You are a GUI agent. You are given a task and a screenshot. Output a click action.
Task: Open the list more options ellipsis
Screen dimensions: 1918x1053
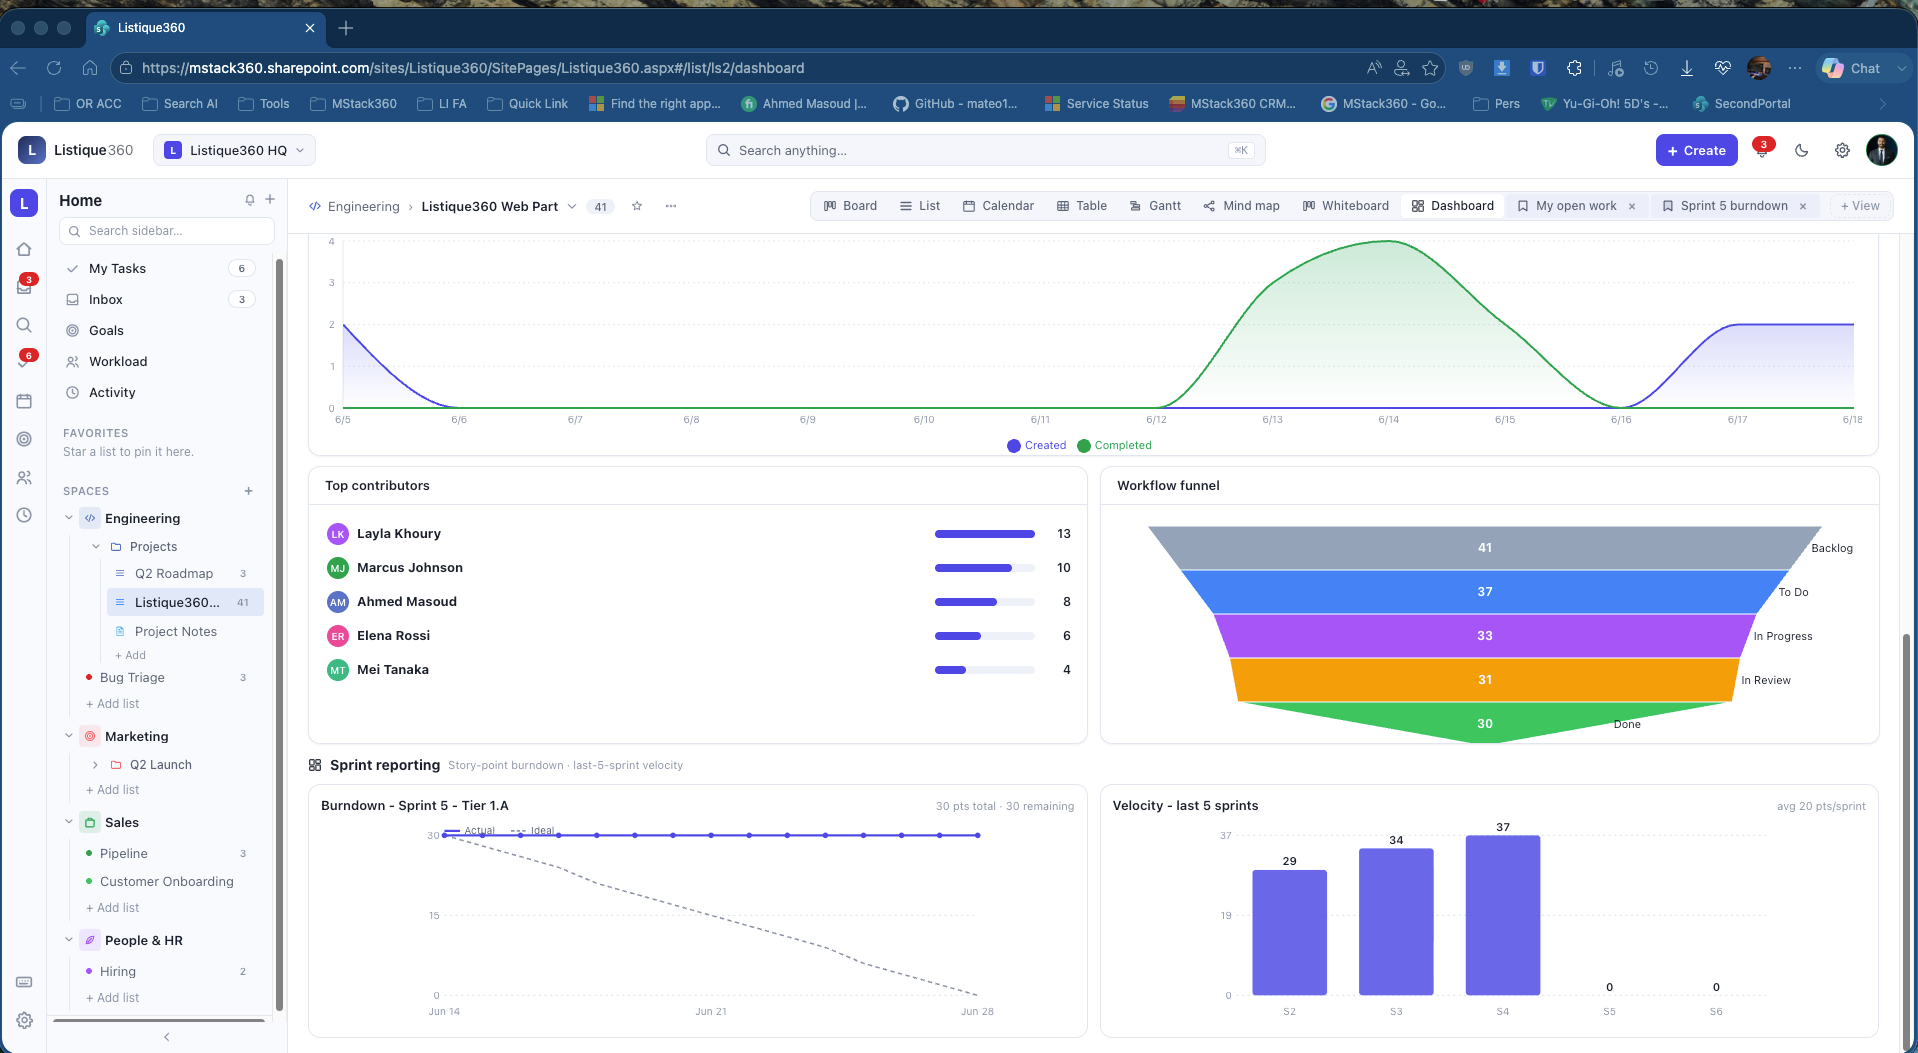(671, 206)
